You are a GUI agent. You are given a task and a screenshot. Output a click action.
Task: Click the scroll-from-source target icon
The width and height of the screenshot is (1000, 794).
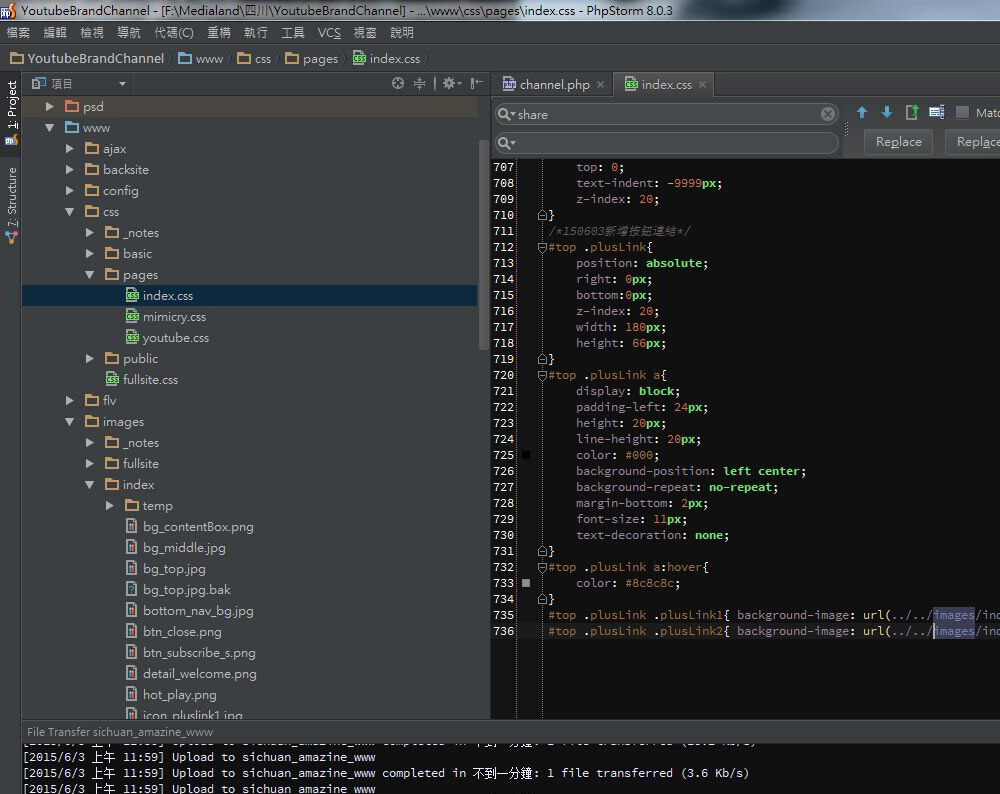[397, 83]
